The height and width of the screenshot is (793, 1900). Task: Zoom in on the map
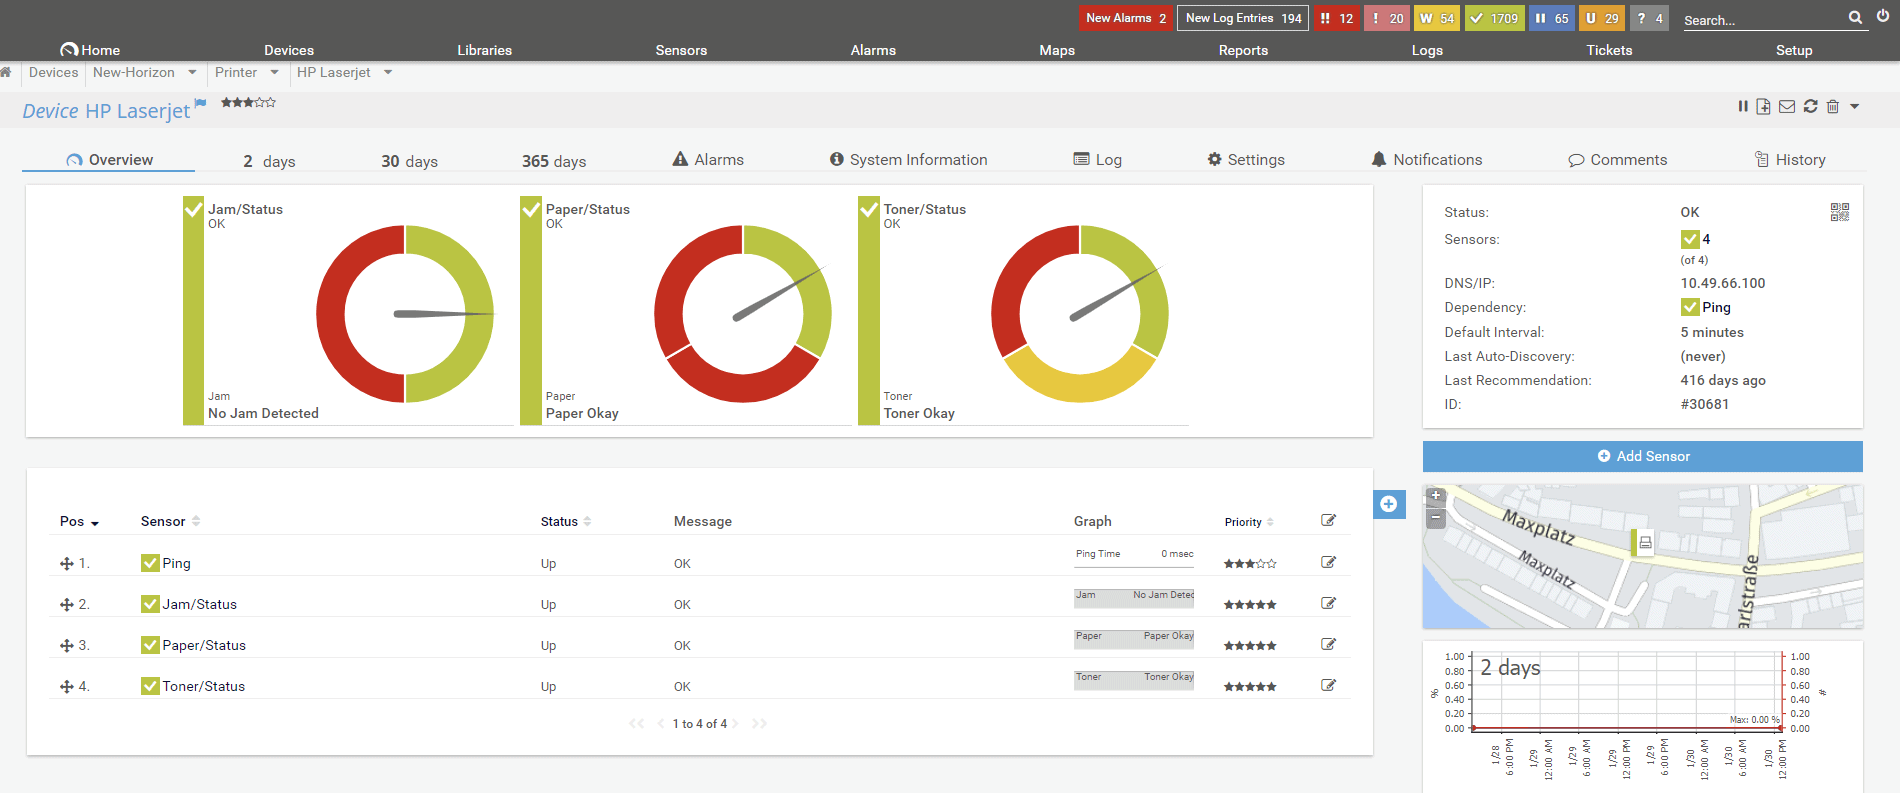point(1436,496)
